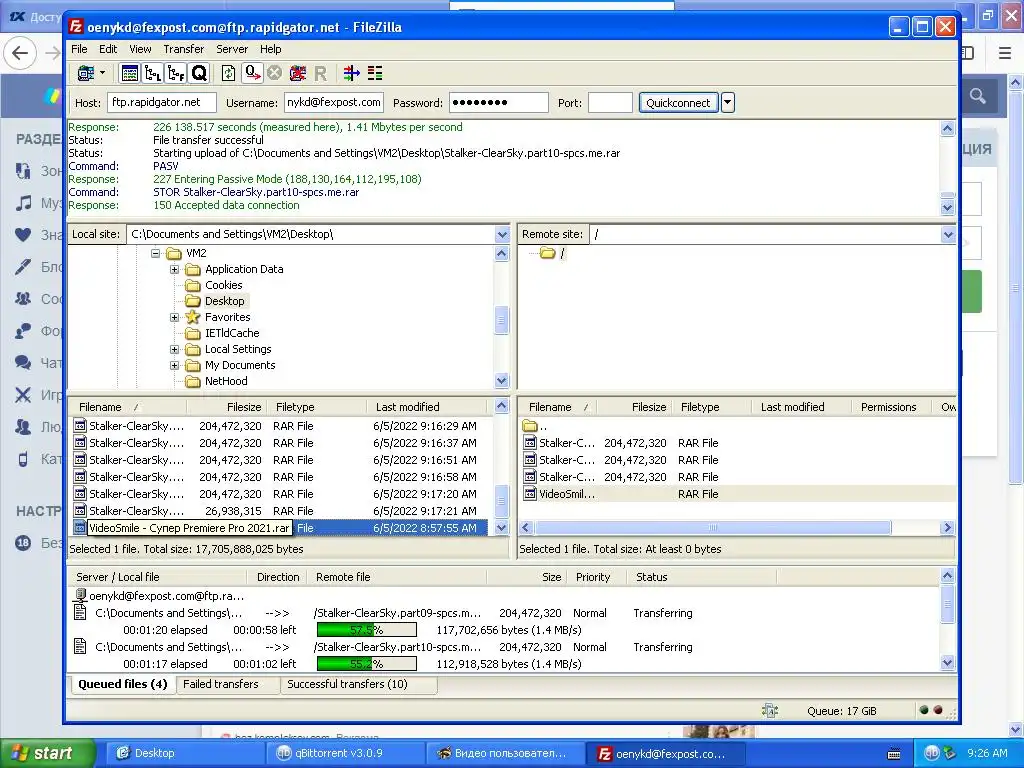Click the NetHood folder icon
This screenshot has height=768, width=1024.
pyautogui.click(x=192, y=381)
